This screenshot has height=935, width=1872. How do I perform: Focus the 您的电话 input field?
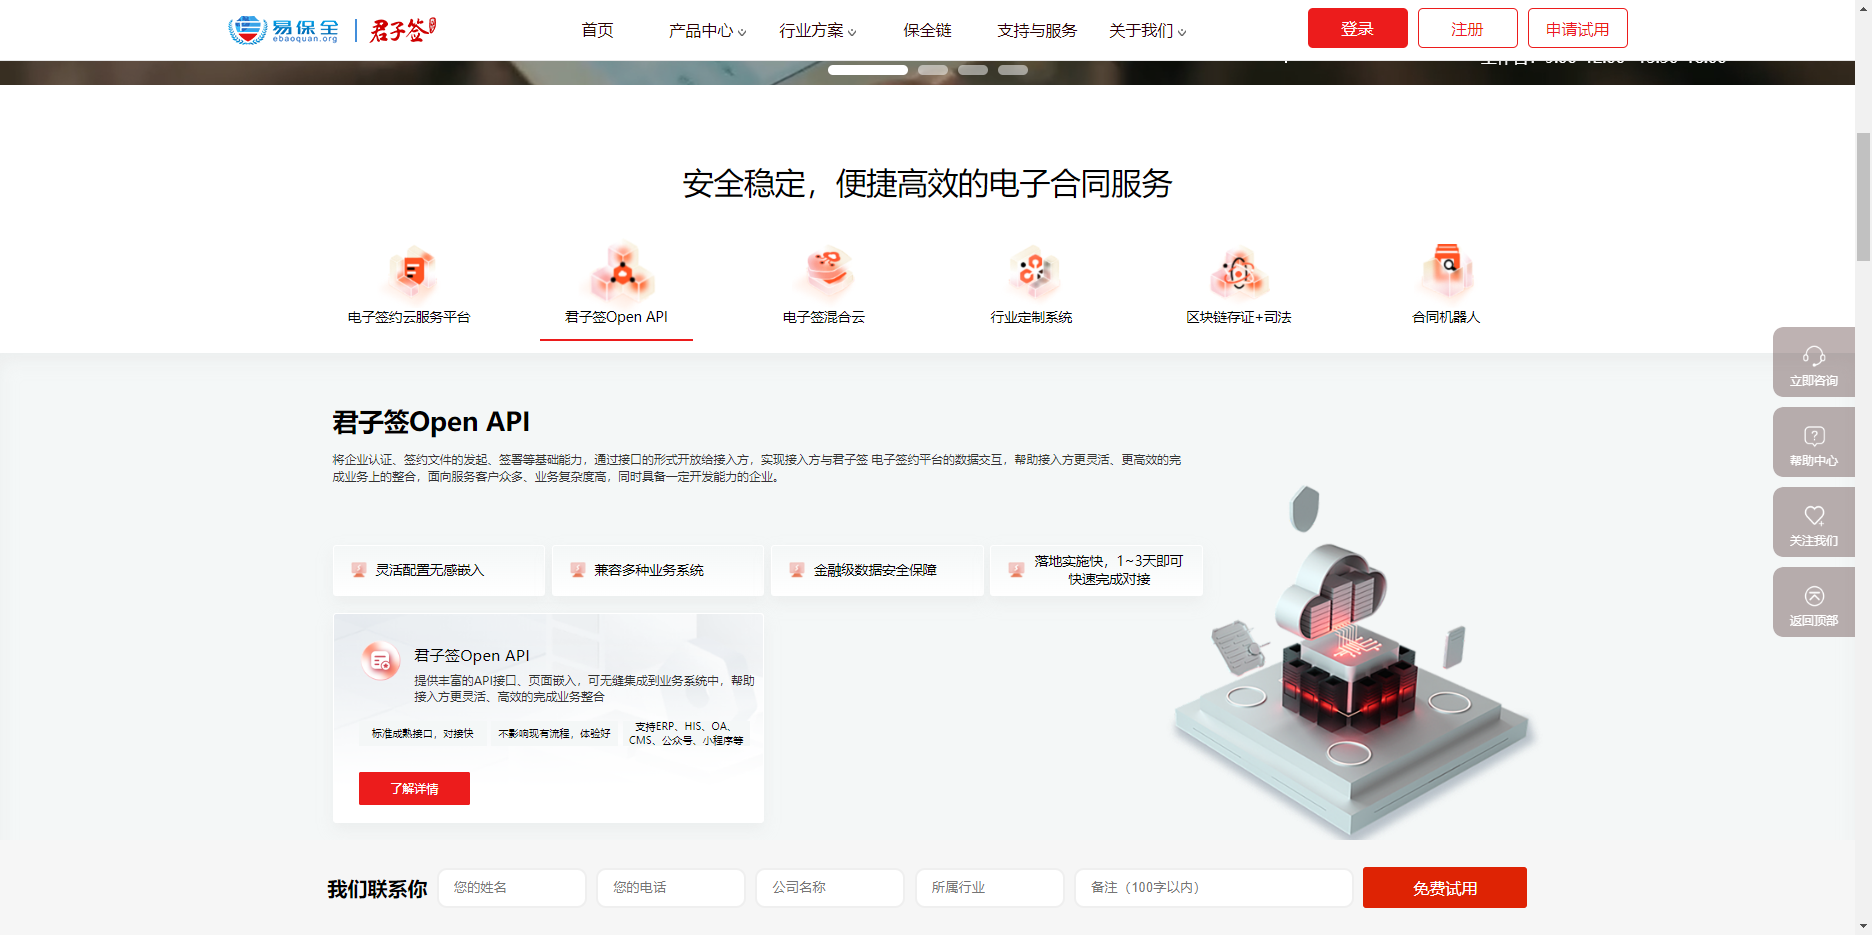(x=671, y=888)
